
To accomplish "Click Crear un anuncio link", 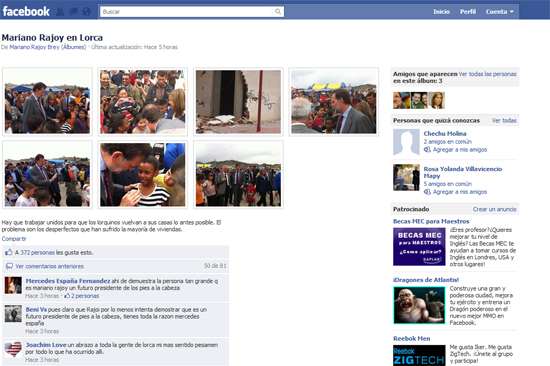I will click(495, 209).
